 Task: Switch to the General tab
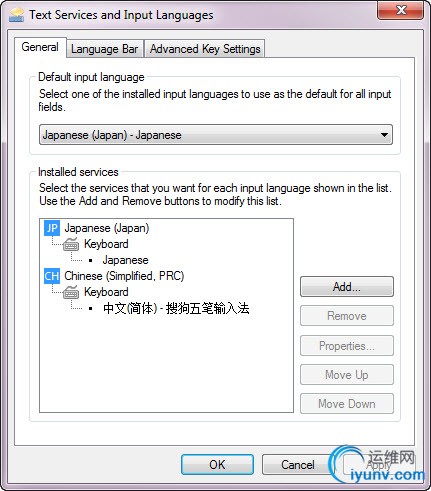(40, 47)
